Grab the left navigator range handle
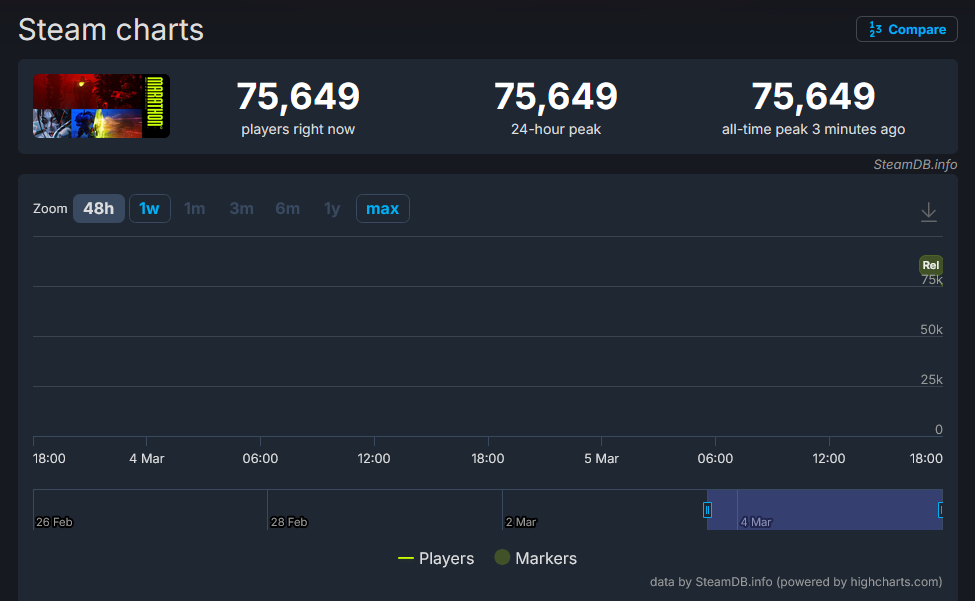The width and height of the screenshot is (975, 601). click(x=707, y=510)
